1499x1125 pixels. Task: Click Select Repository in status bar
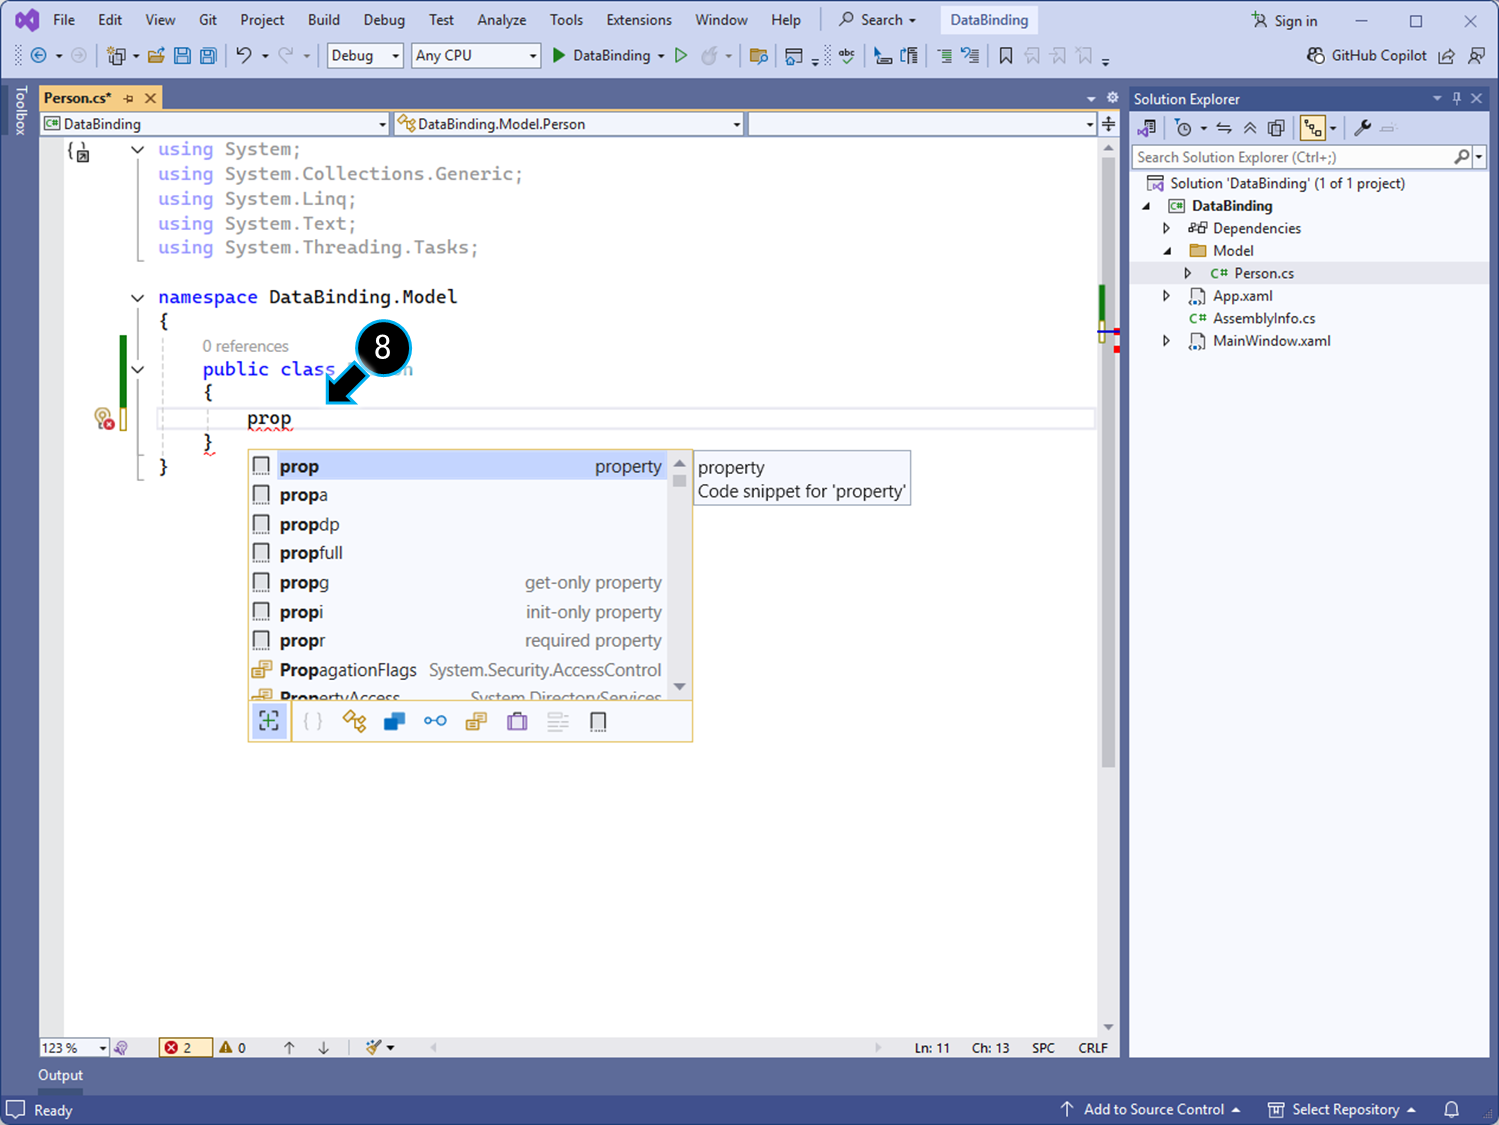tap(1342, 1109)
